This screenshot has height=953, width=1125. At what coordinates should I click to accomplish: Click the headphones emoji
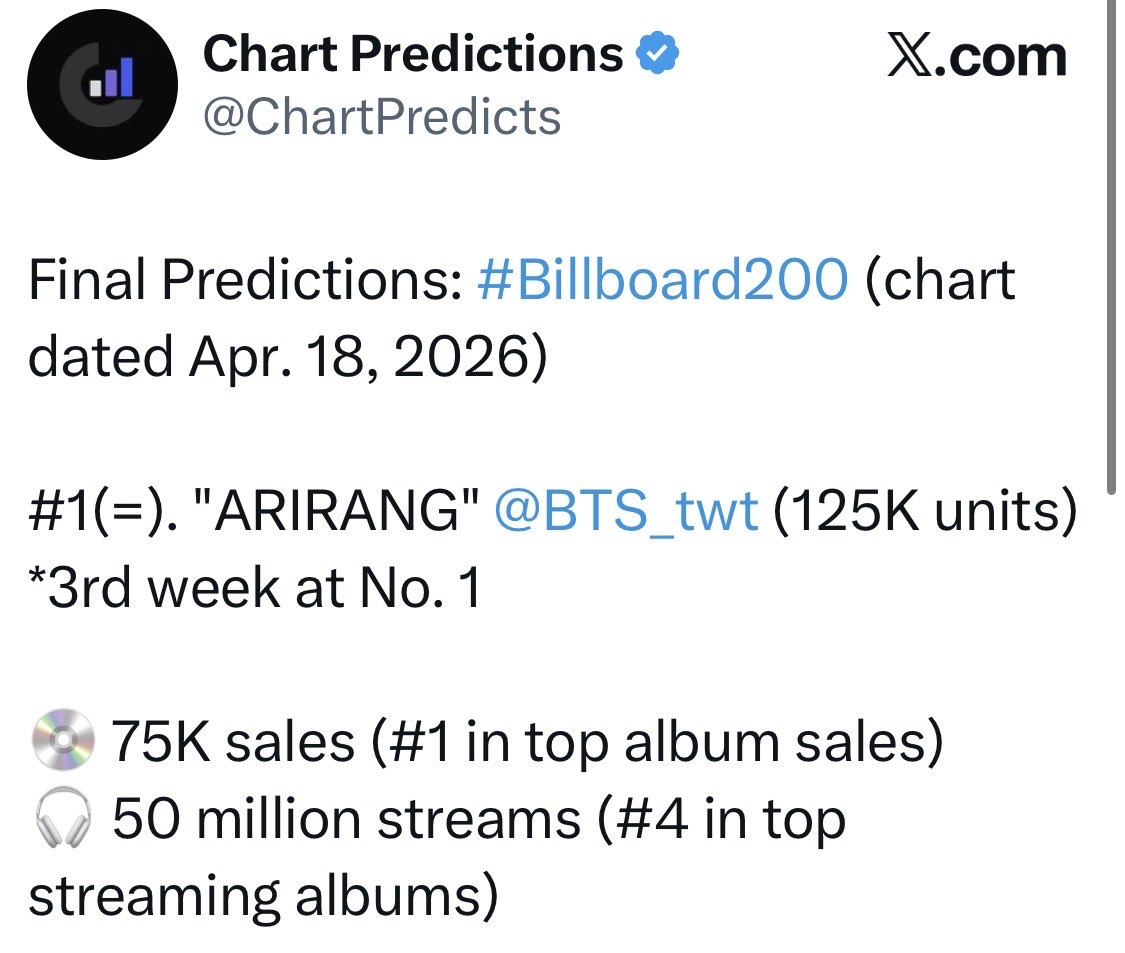point(64,817)
